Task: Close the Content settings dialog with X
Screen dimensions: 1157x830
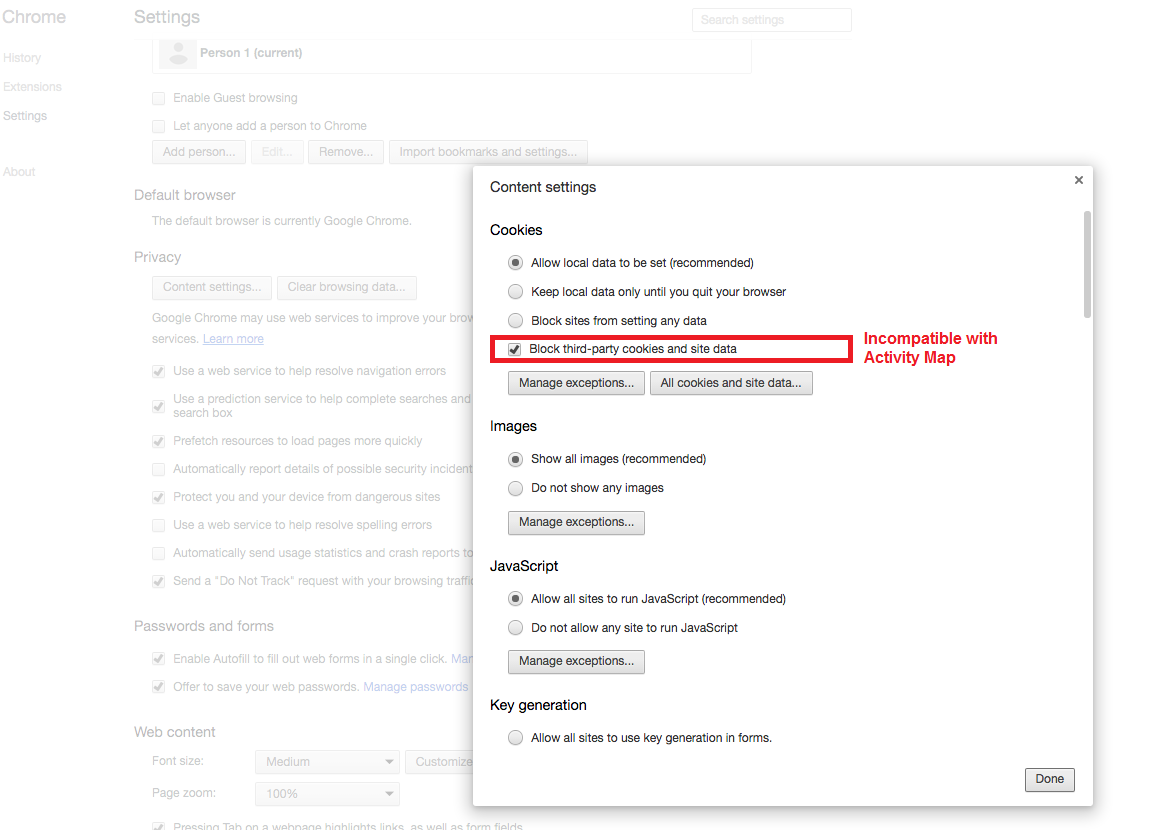Action: pos(1078,180)
